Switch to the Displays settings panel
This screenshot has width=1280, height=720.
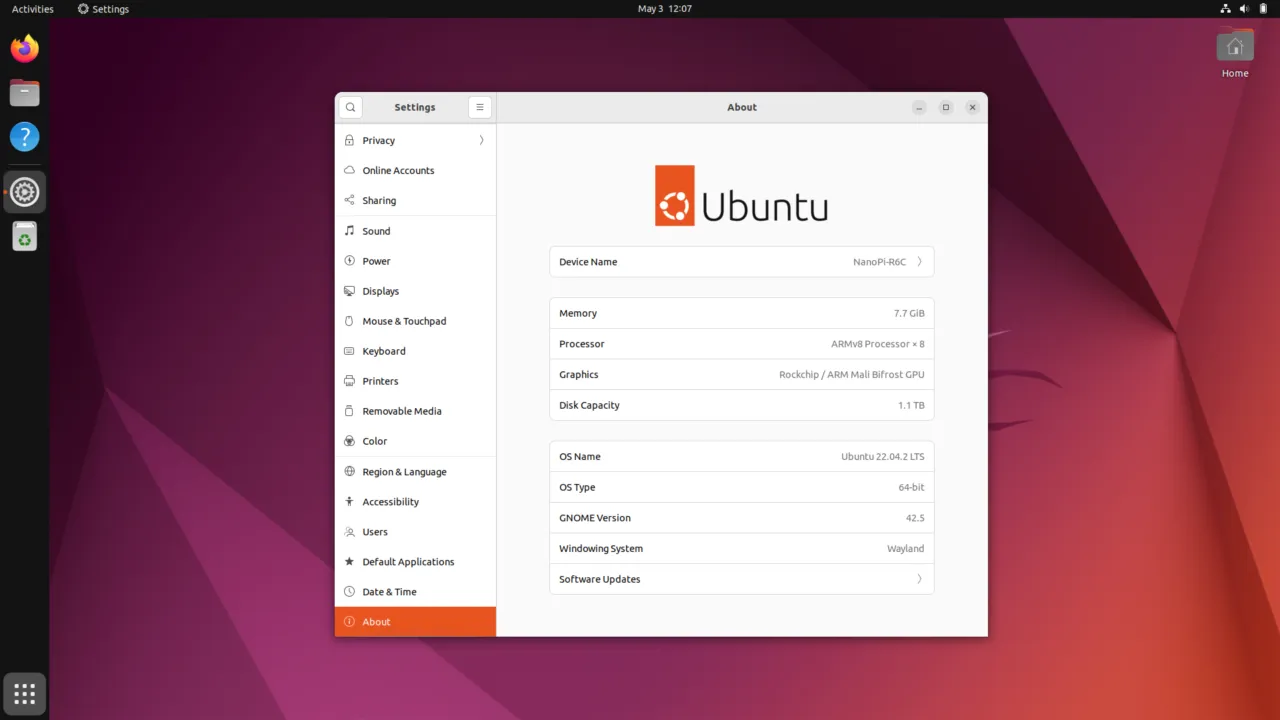pos(380,291)
